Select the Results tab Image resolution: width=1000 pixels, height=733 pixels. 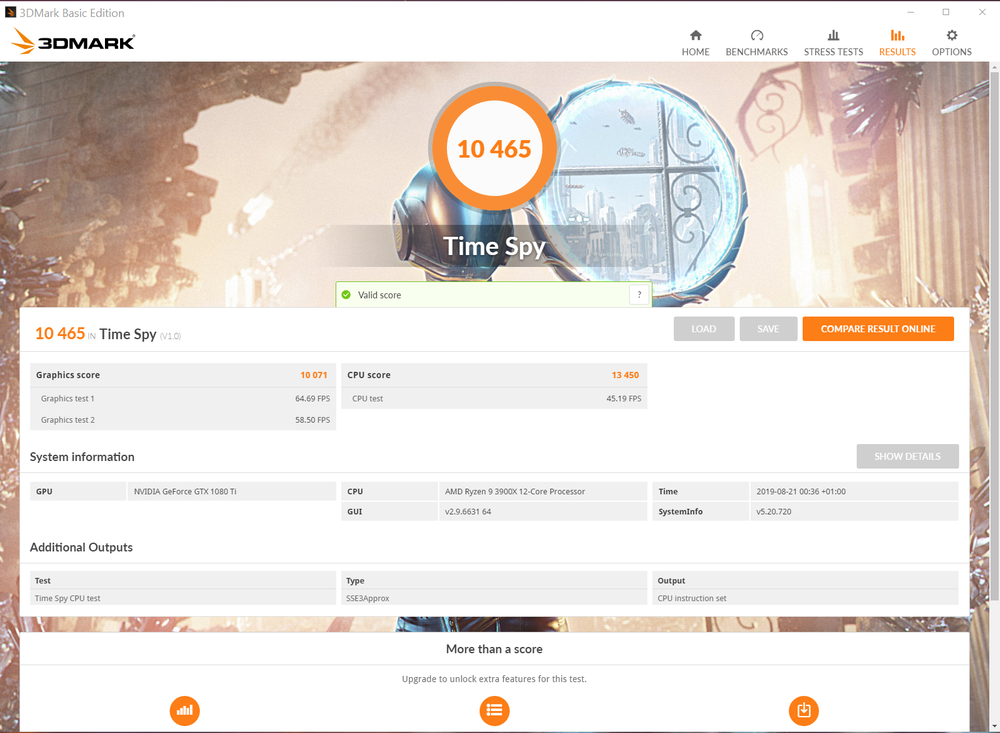(x=897, y=43)
